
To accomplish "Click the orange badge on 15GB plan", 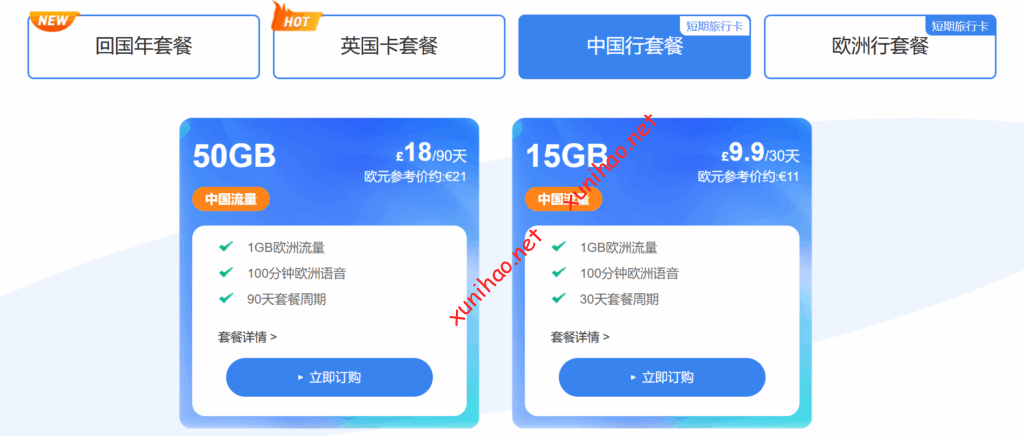I will [x=564, y=200].
